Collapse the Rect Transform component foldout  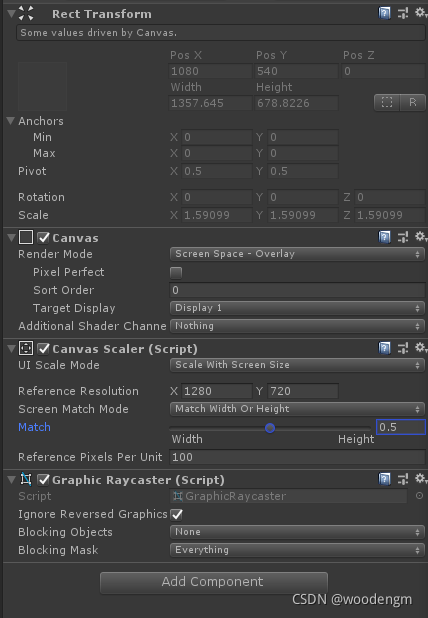click(11, 13)
